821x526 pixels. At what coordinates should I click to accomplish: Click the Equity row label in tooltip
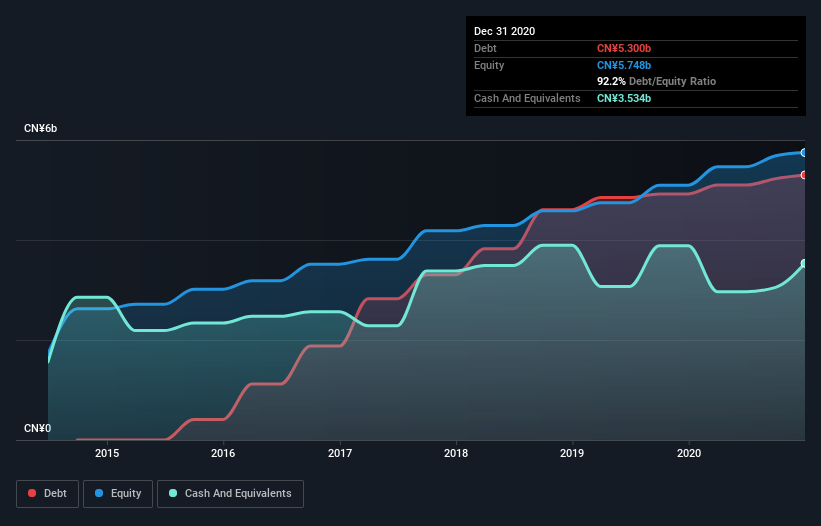pyautogui.click(x=489, y=65)
